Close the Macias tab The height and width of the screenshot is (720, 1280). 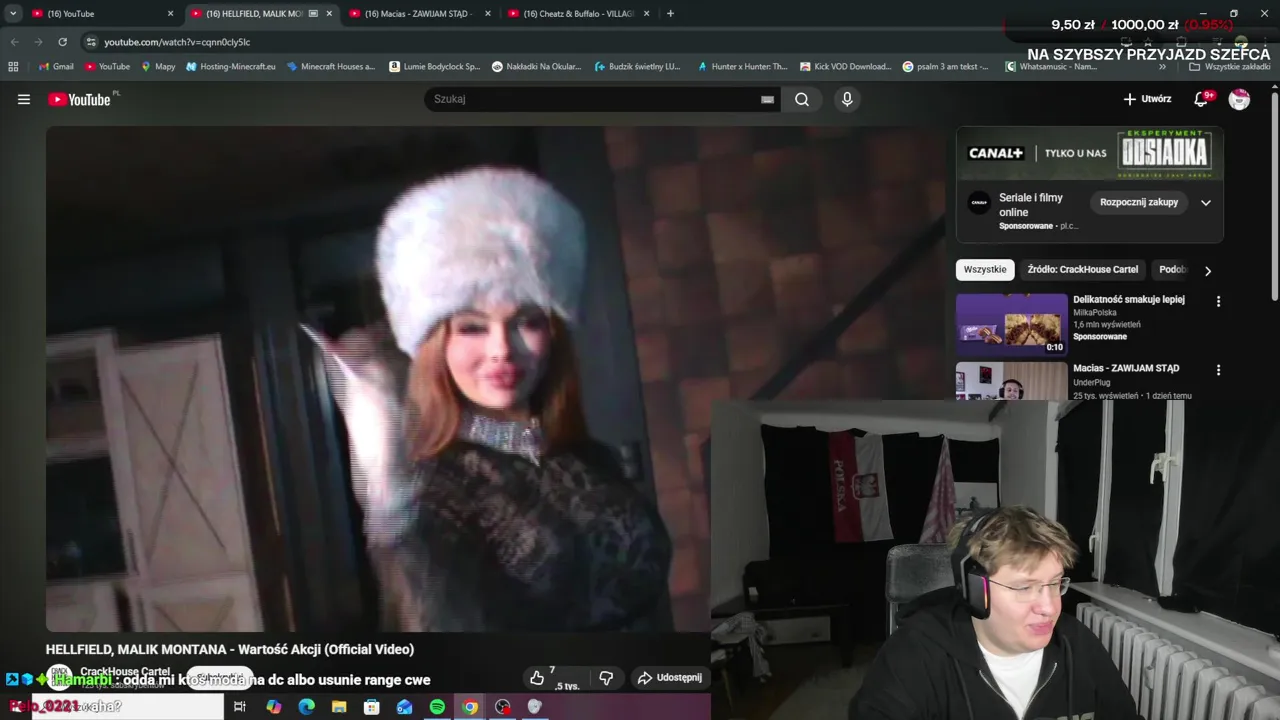pos(488,14)
